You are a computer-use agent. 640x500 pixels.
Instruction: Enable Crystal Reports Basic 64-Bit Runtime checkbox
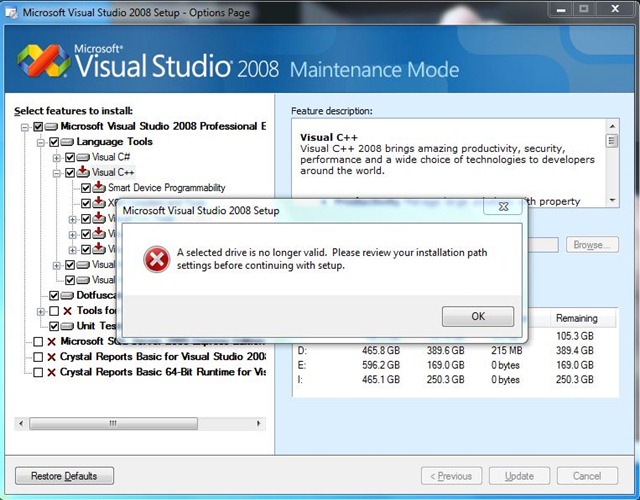coord(38,372)
